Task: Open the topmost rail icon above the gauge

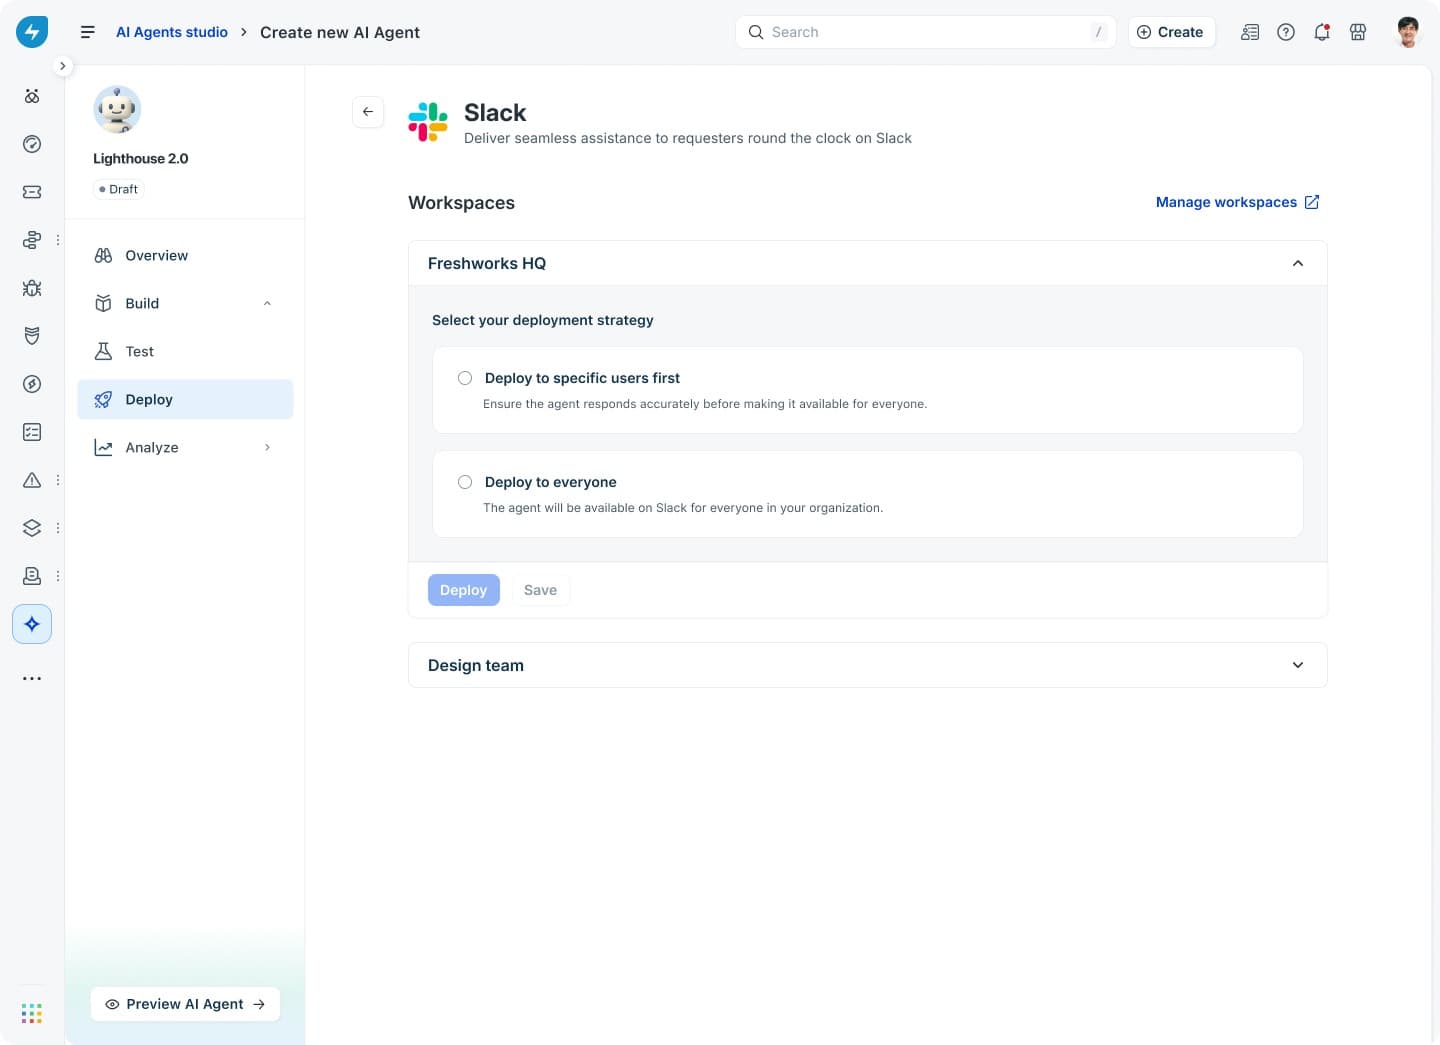Action: pyautogui.click(x=32, y=96)
